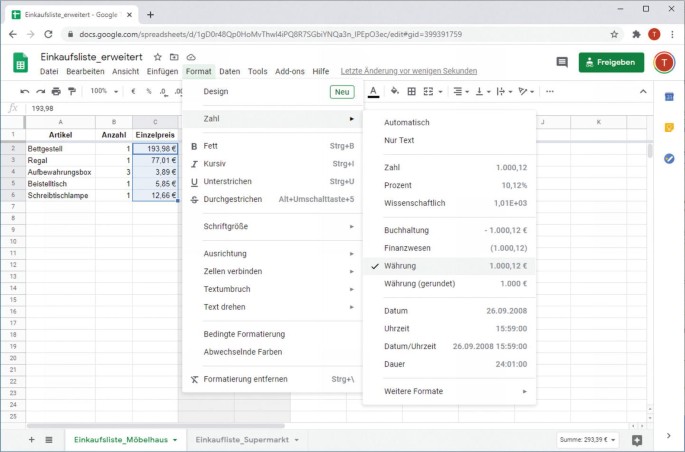Open merge cells dropdown arrow
This screenshot has height=452, width=685.
[x=440, y=92]
